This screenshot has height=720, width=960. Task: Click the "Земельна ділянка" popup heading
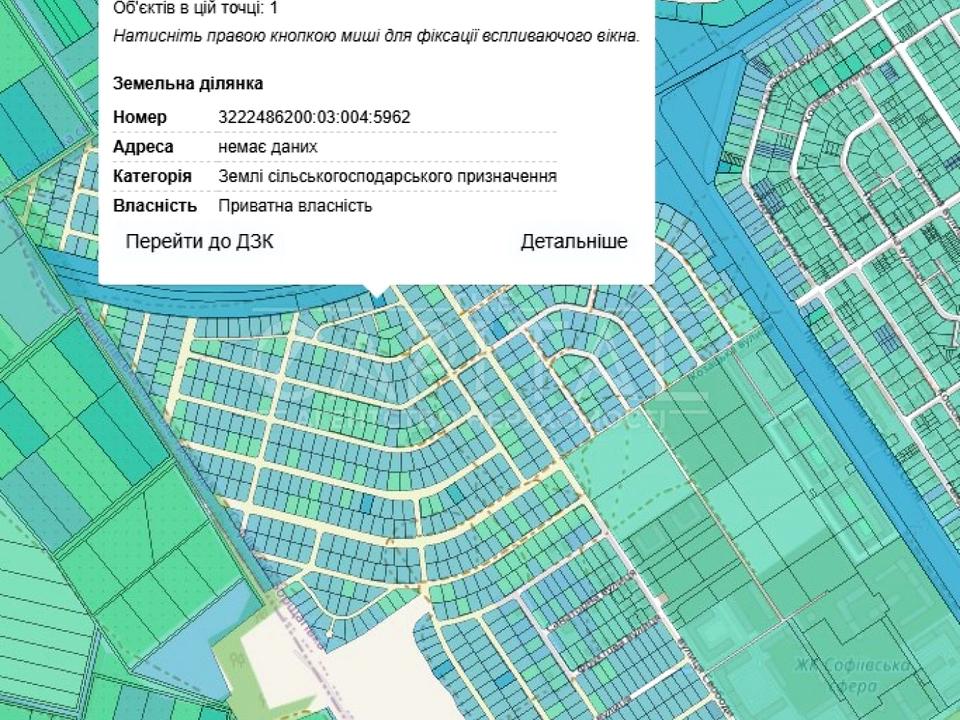click(x=188, y=84)
